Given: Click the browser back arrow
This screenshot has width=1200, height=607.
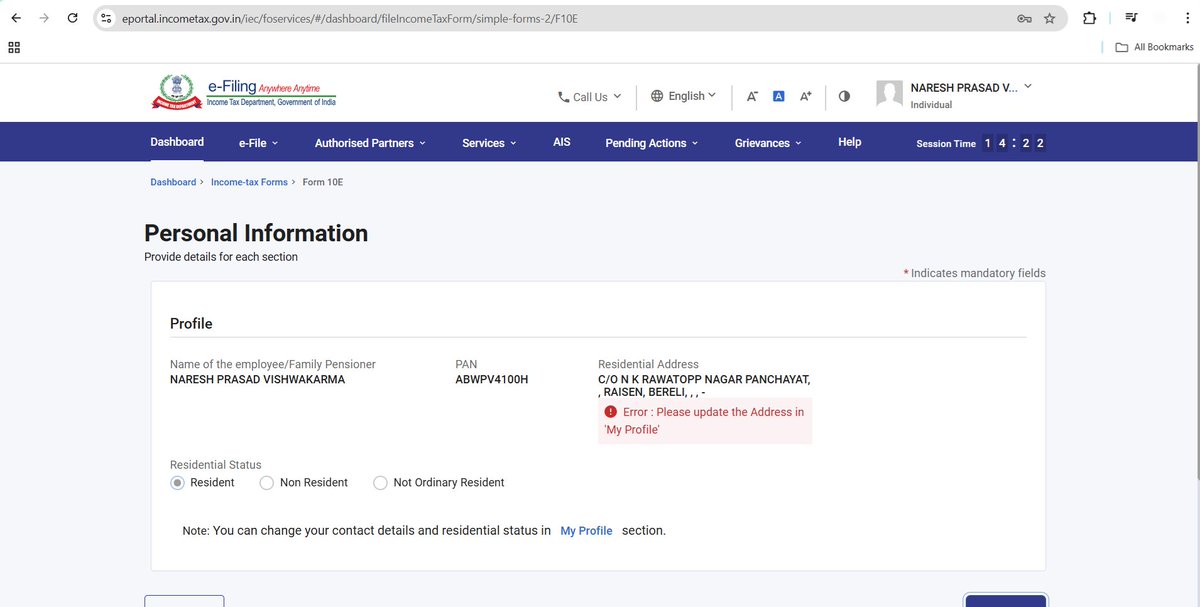Looking at the screenshot, I should pos(15,18).
